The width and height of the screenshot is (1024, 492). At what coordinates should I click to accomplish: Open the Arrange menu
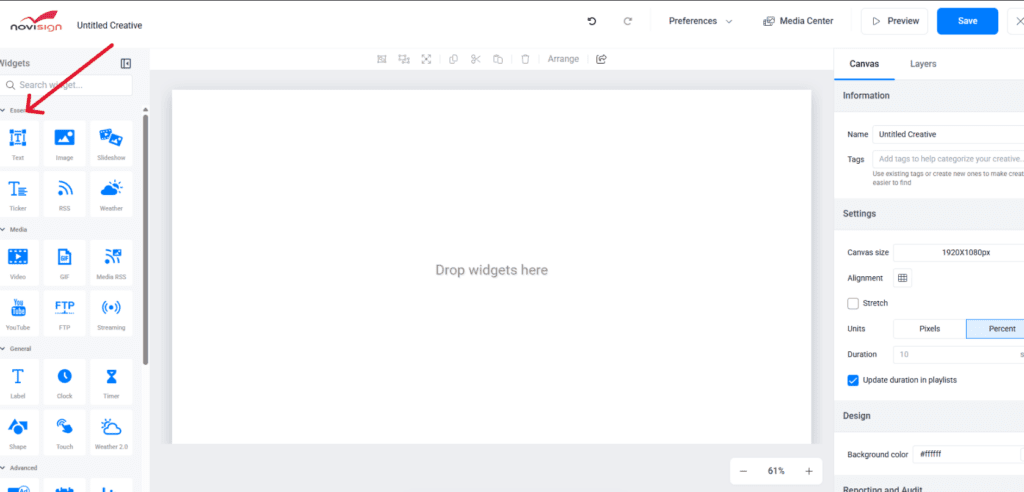(x=563, y=59)
